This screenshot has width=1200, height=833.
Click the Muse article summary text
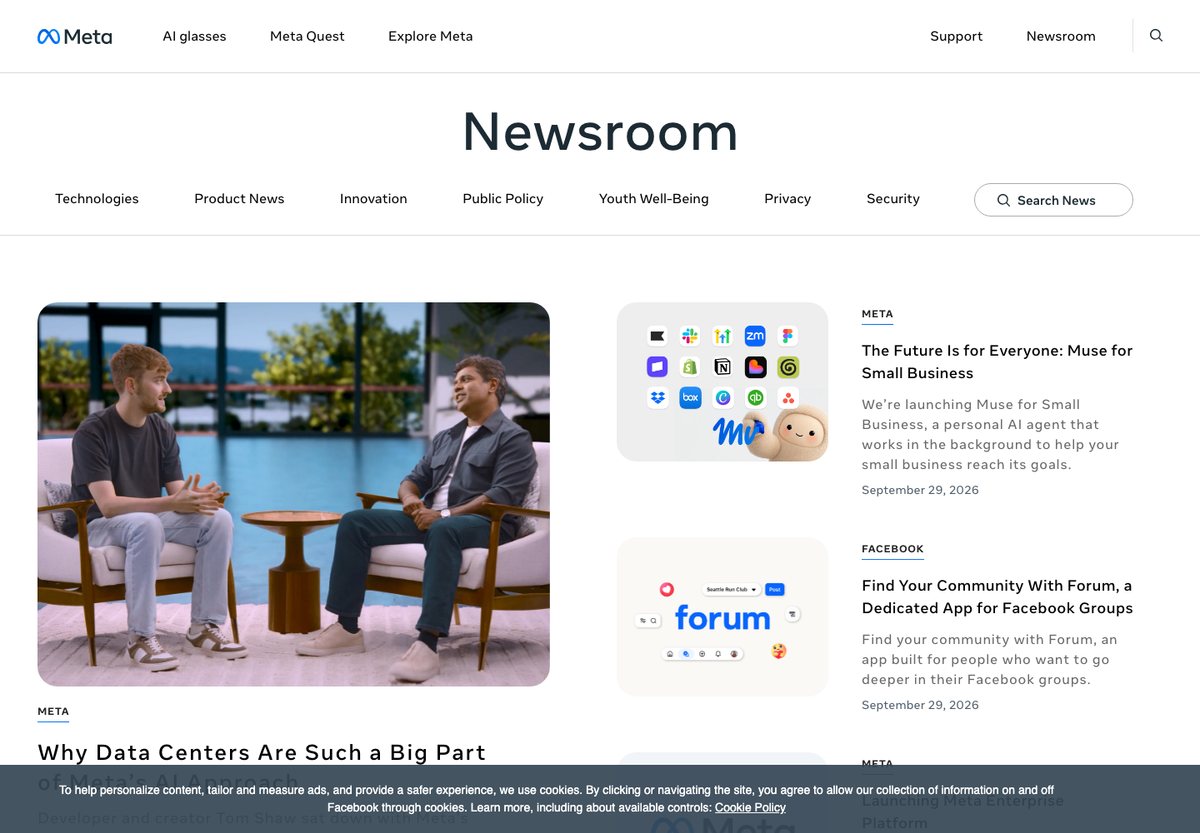(x=991, y=434)
